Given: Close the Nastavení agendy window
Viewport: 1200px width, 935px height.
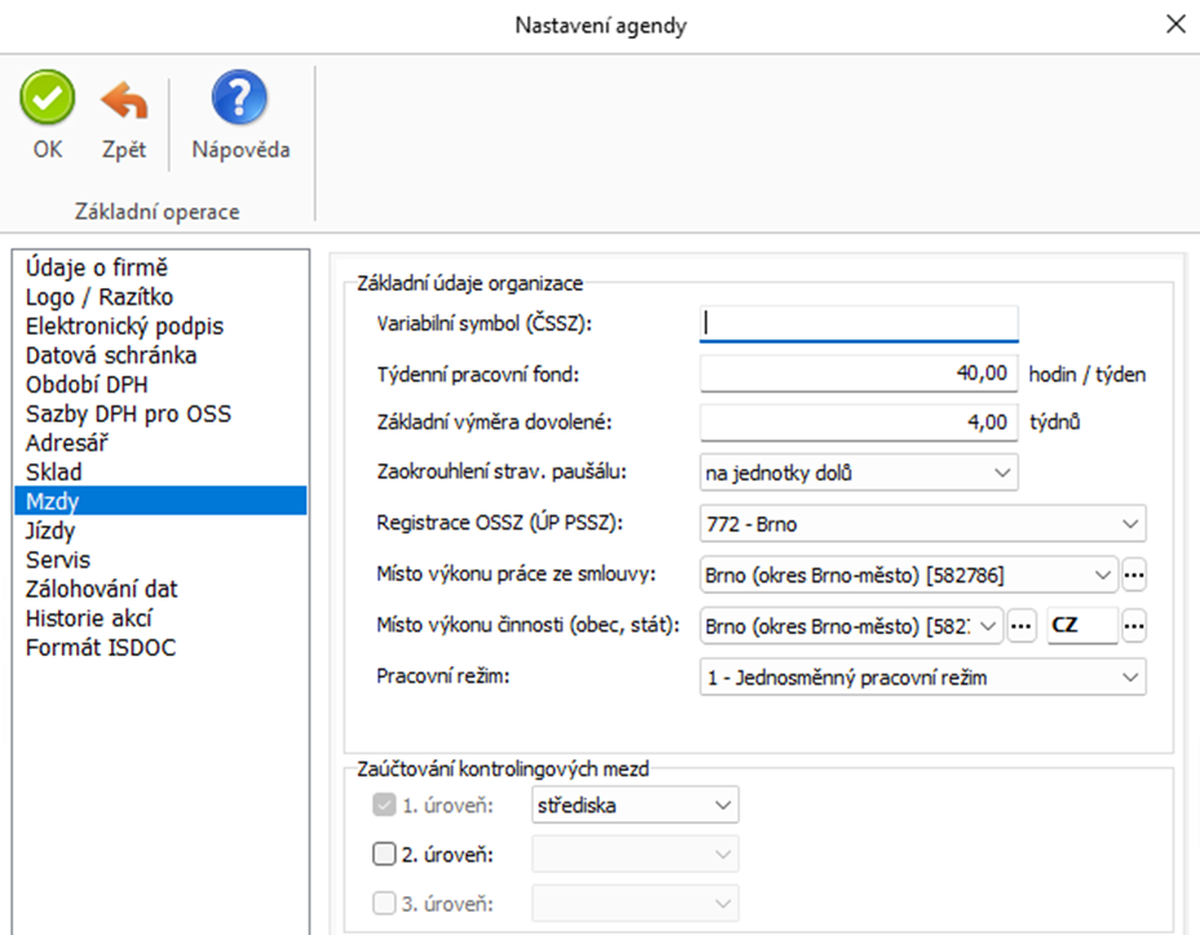Looking at the screenshot, I should pos(1175,25).
